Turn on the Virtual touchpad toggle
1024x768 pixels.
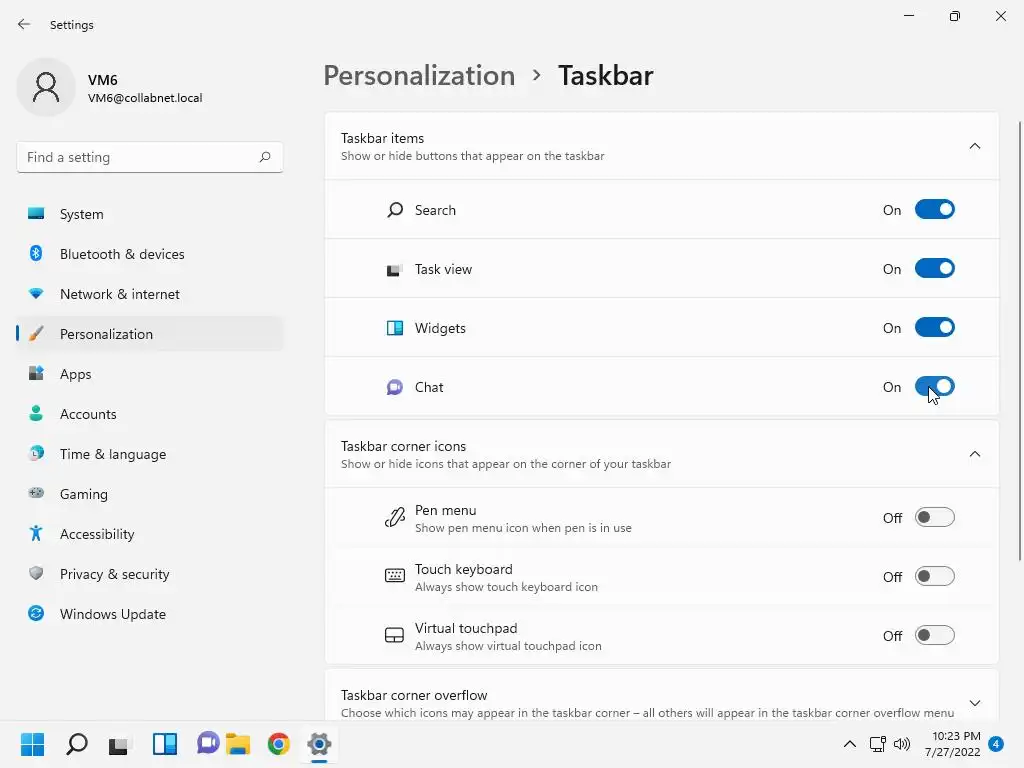(x=935, y=635)
